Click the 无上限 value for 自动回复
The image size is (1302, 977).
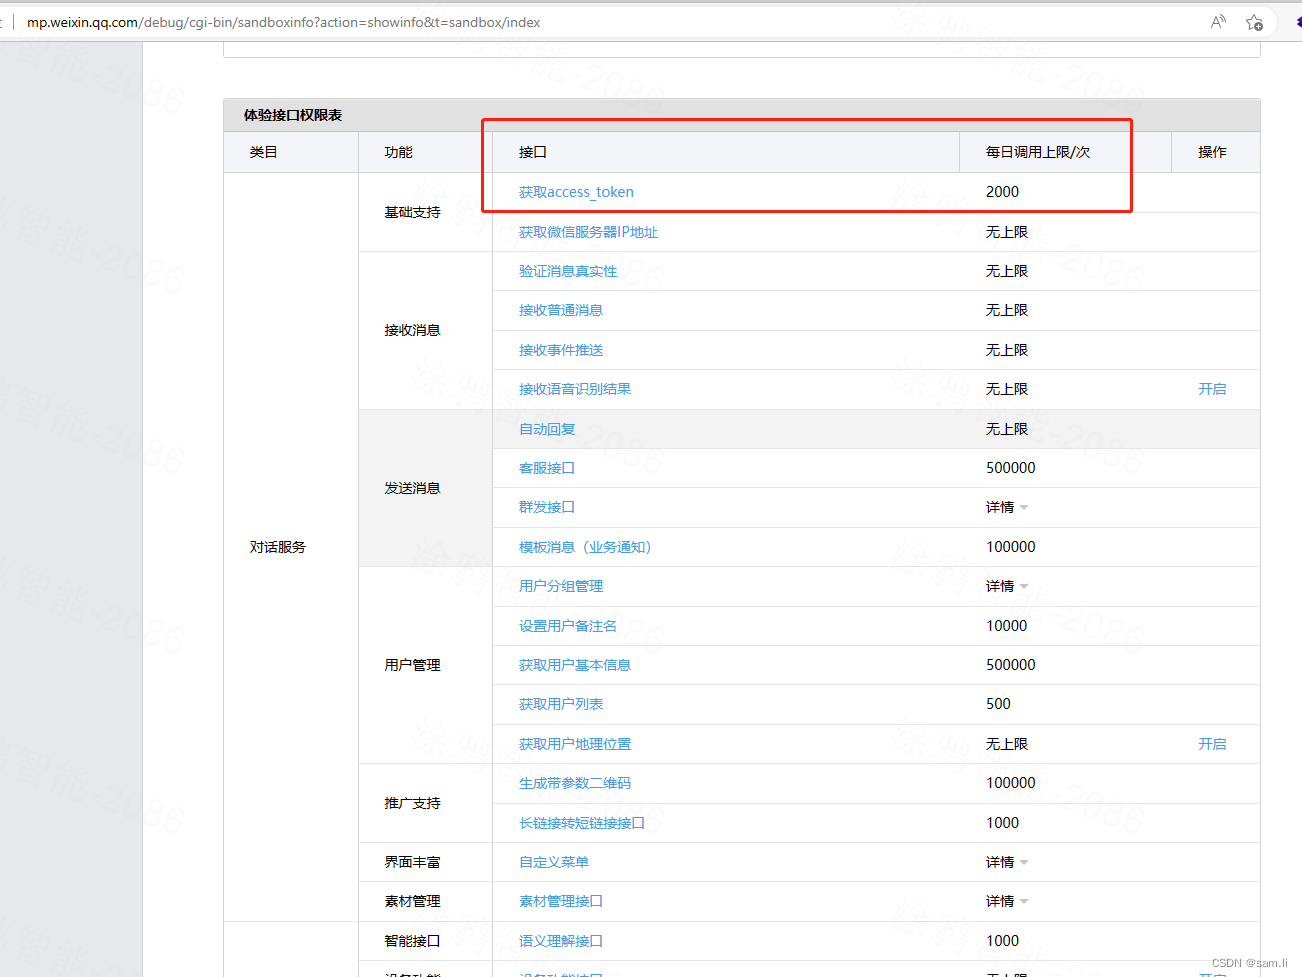point(1006,429)
